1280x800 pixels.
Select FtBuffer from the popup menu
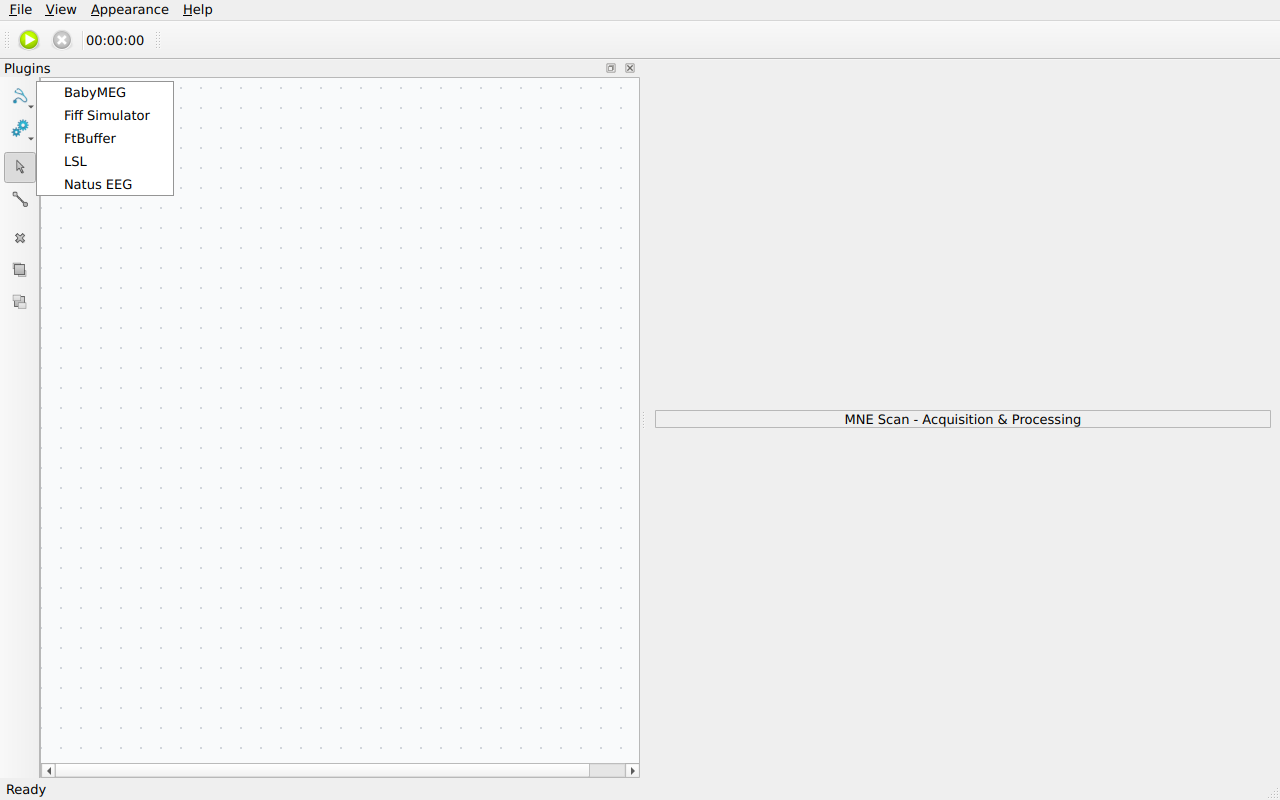tap(105, 139)
